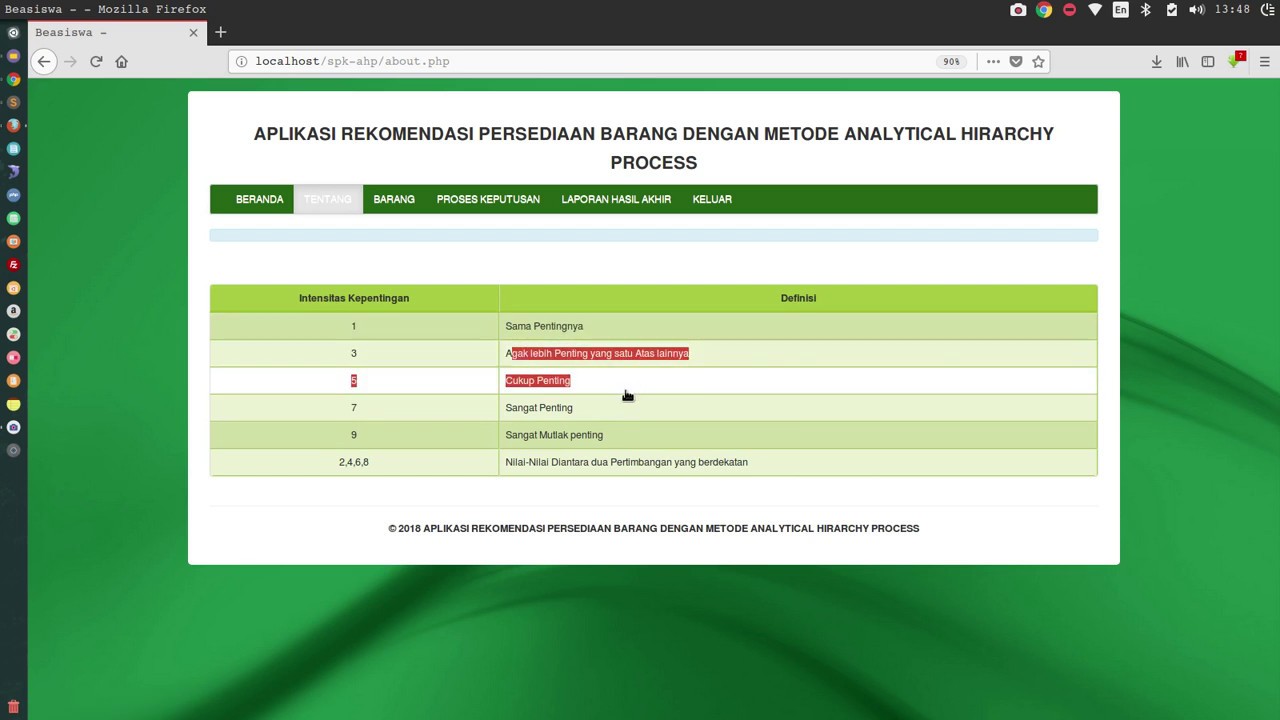Open the applications launcher at dock top

tap(13, 33)
